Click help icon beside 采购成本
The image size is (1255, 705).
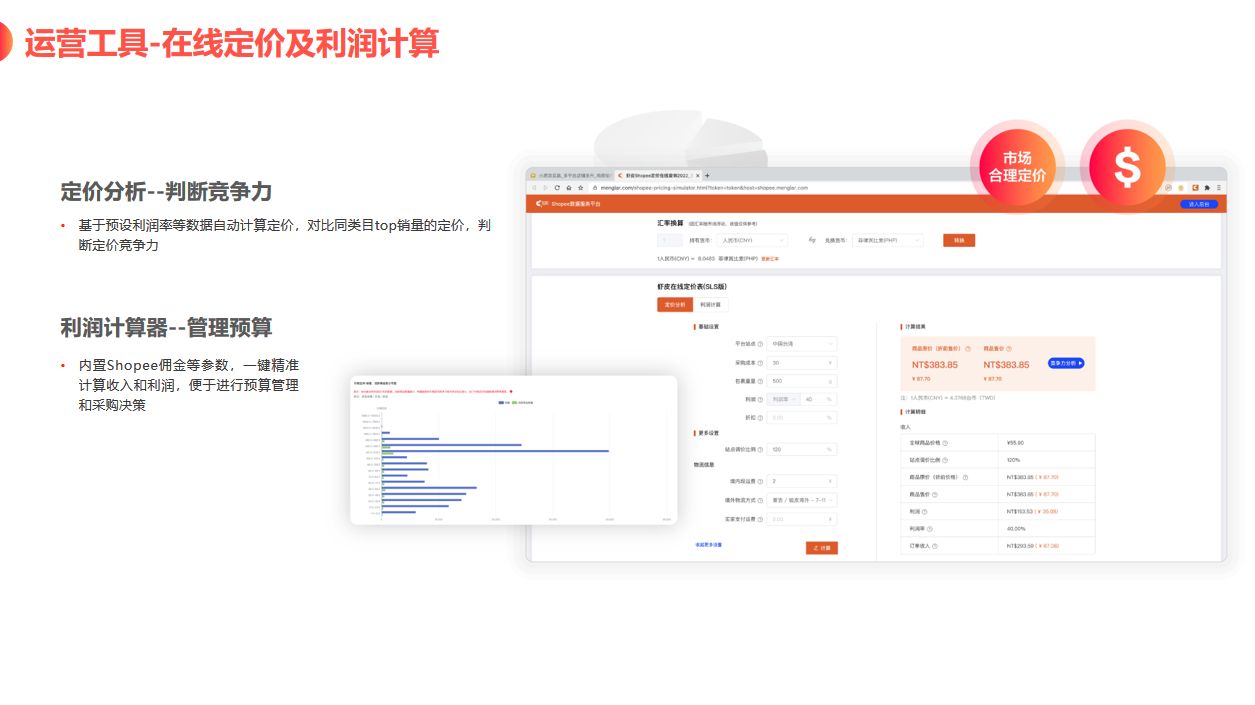click(x=760, y=363)
